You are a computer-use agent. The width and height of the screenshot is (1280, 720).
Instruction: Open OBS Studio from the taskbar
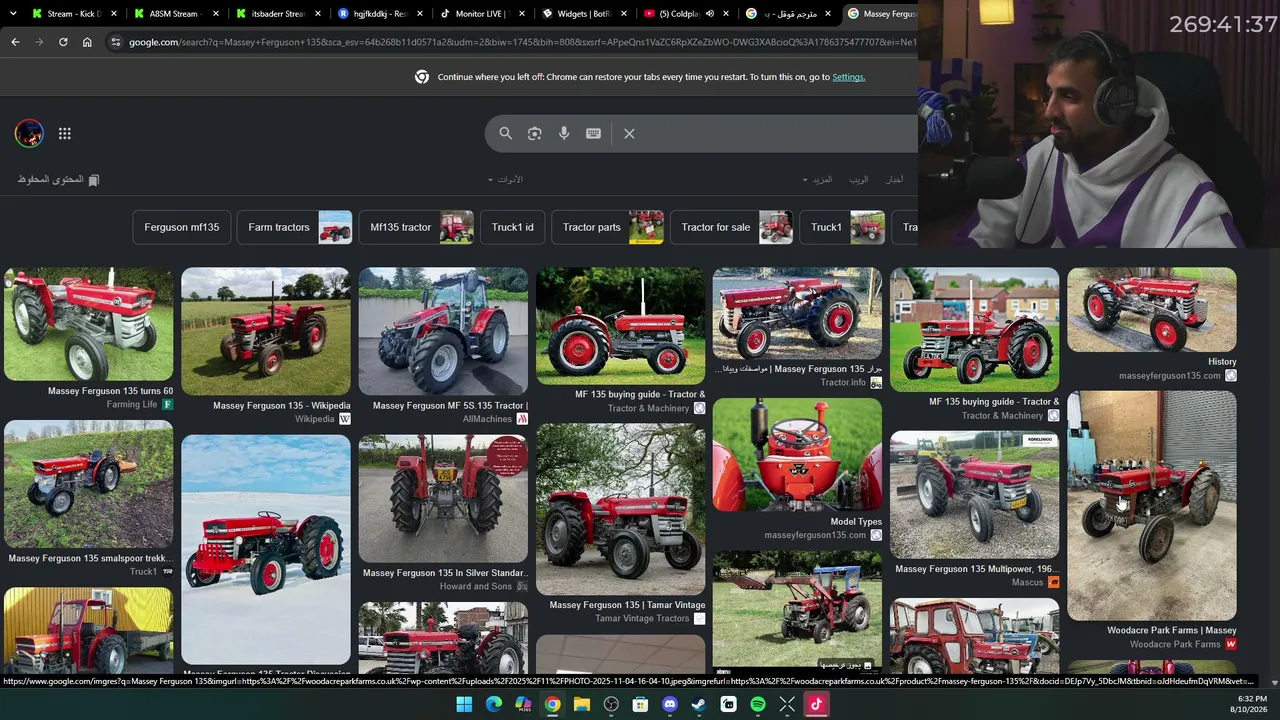(x=611, y=705)
